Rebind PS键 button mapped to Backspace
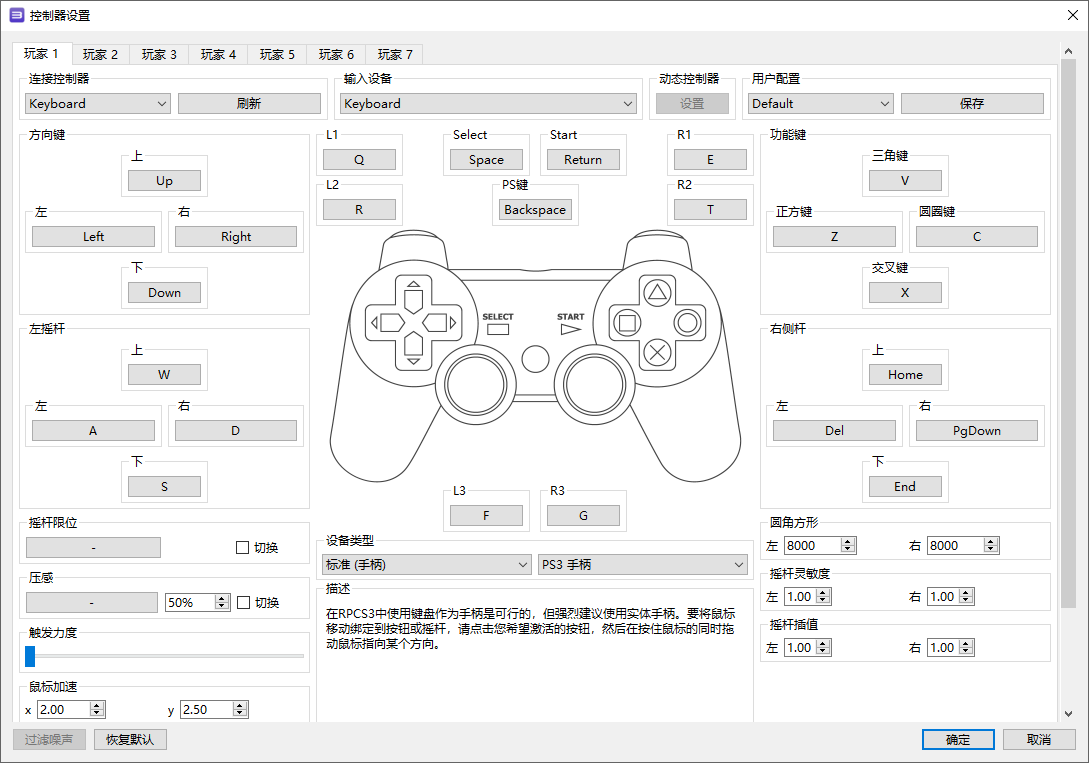1089x763 pixels. click(535, 210)
